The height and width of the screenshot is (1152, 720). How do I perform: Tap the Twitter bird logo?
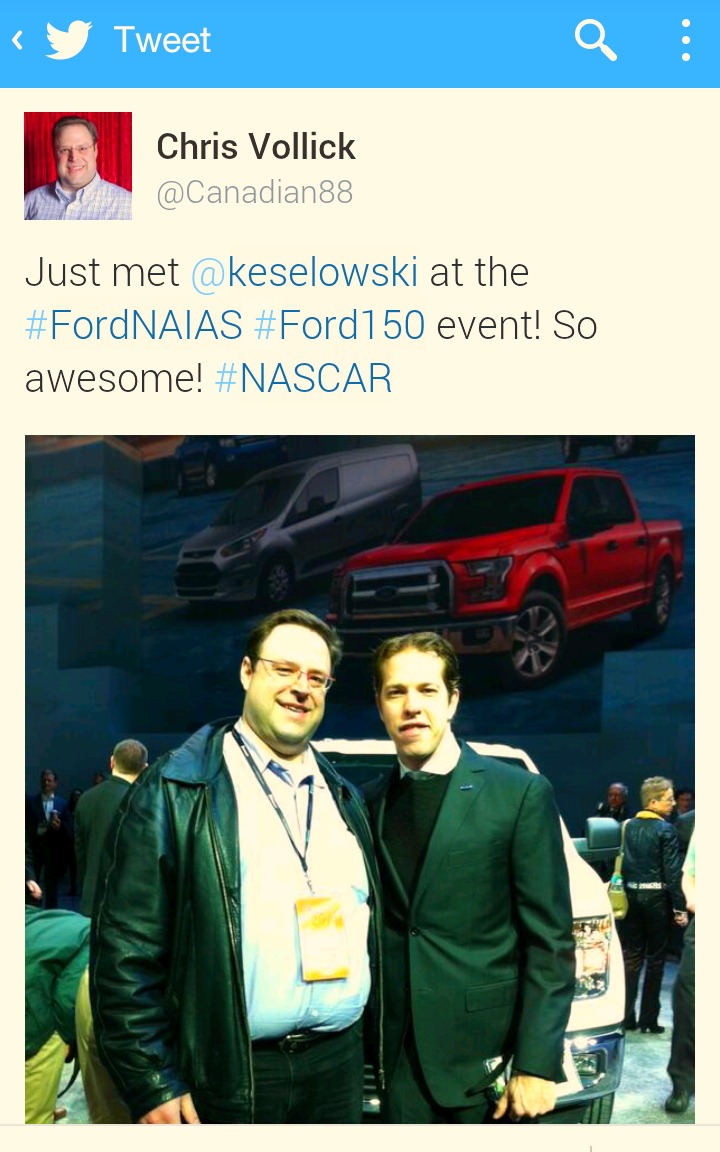point(68,40)
